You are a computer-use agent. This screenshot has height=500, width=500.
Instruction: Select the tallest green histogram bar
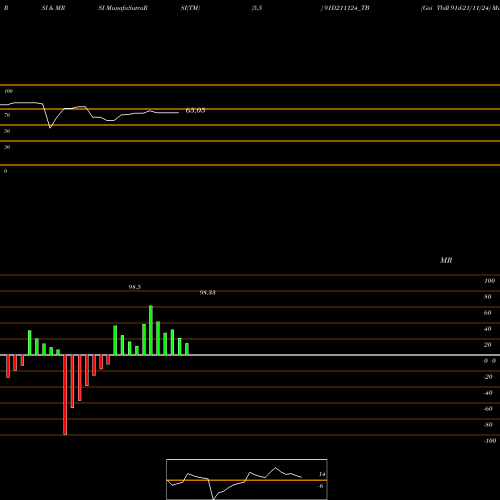click(x=151, y=330)
